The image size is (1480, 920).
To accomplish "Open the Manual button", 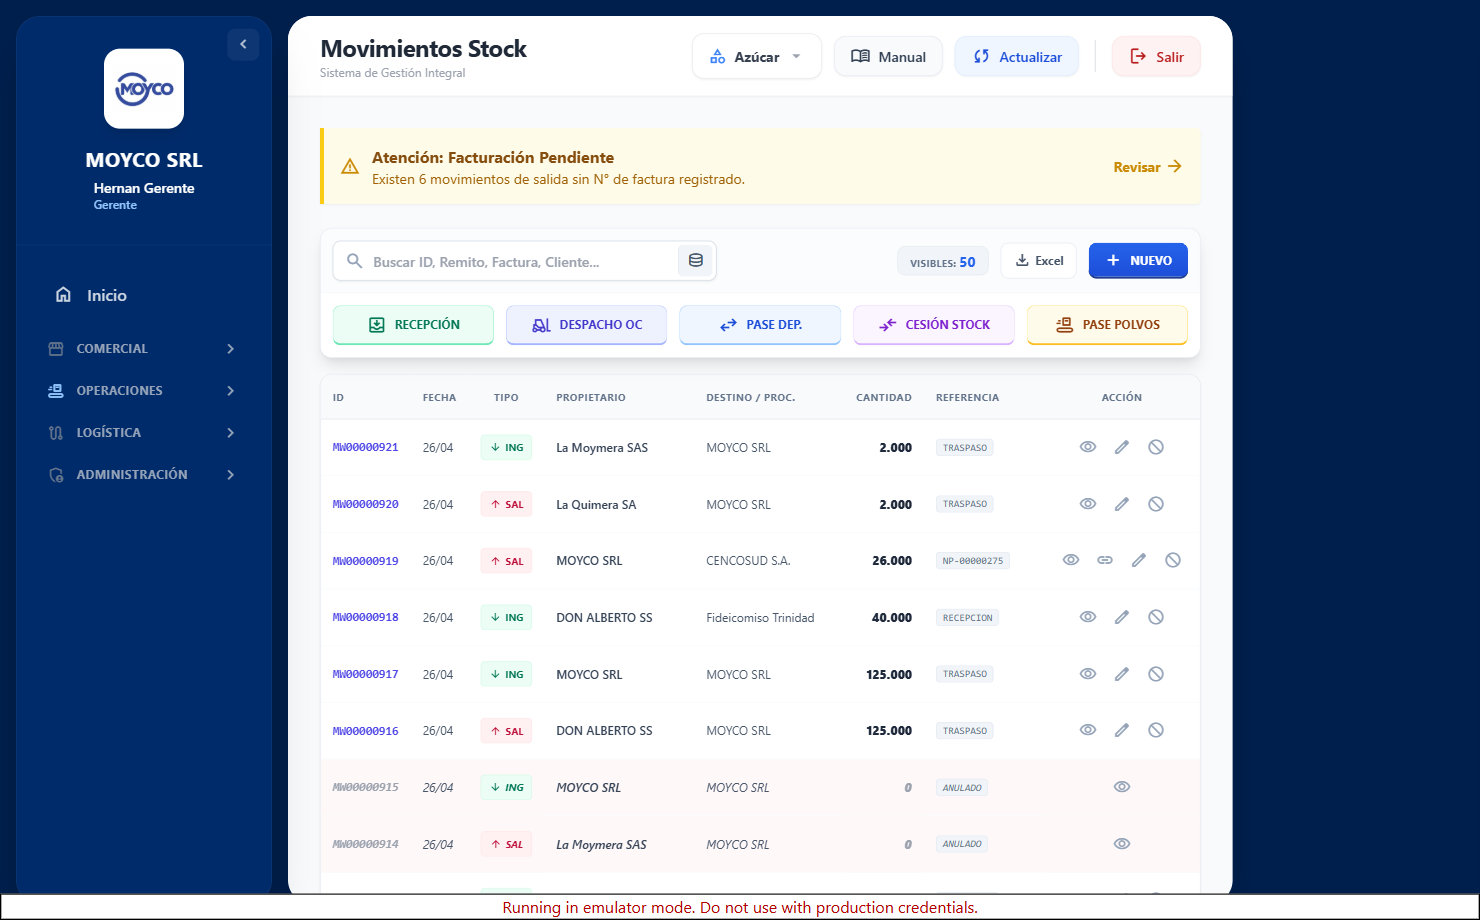I will click(x=888, y=56).
